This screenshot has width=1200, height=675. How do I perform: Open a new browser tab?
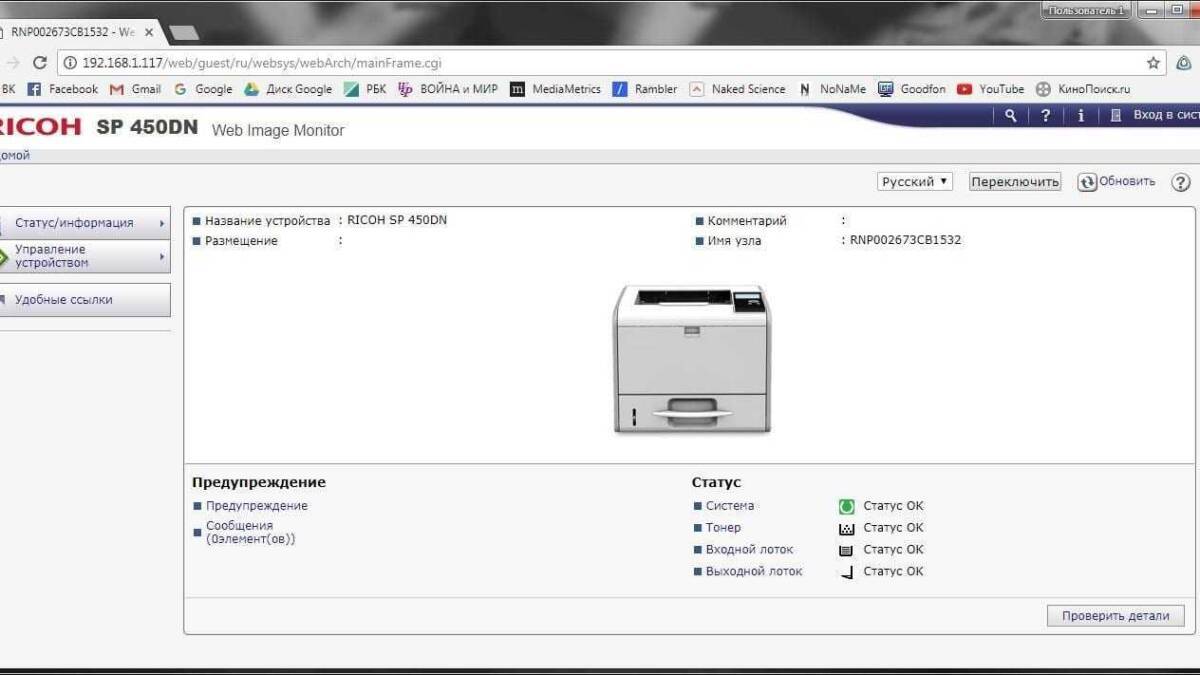[x=183, y=33]
